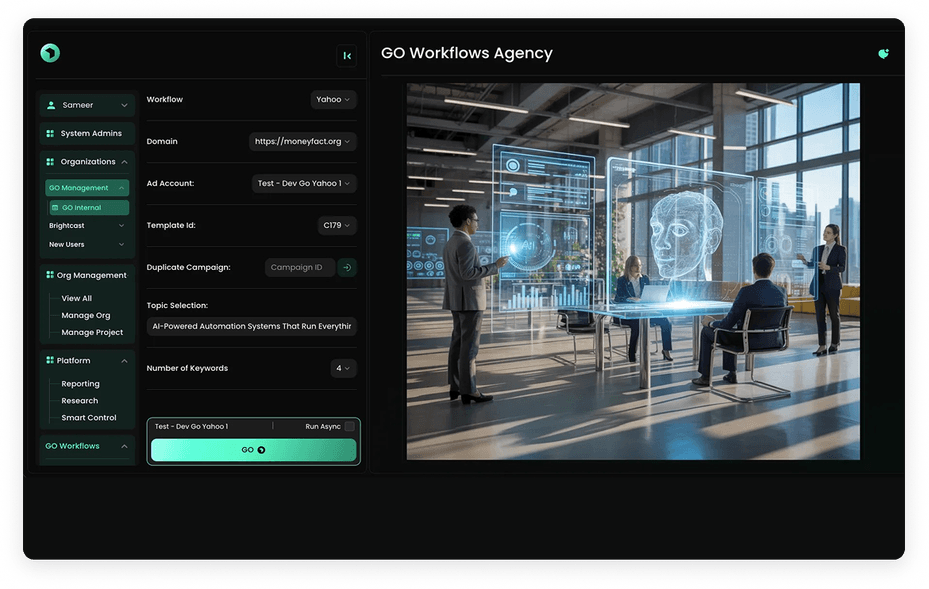The image size is (929, 589).
Task: Enable the Run Async checkbox
Action: point(349,427)
